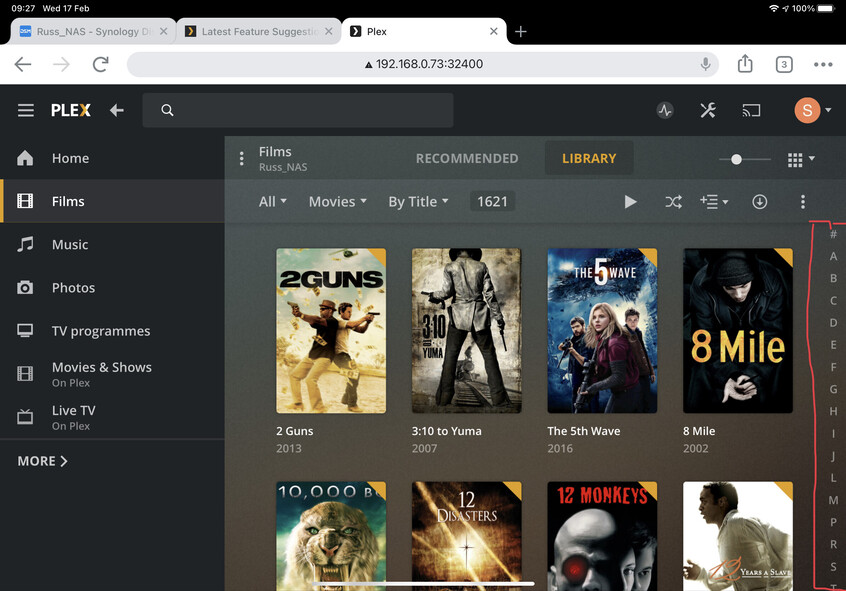Open the add to playlist dropdown

pos(714,202)
